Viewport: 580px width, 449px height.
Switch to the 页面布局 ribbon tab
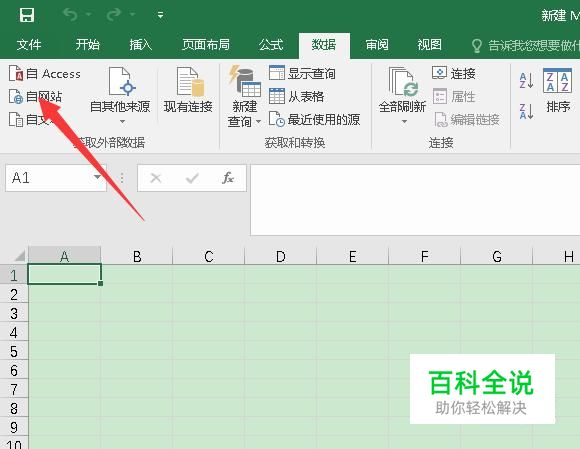pyautogui.click(x=205, y=45)
